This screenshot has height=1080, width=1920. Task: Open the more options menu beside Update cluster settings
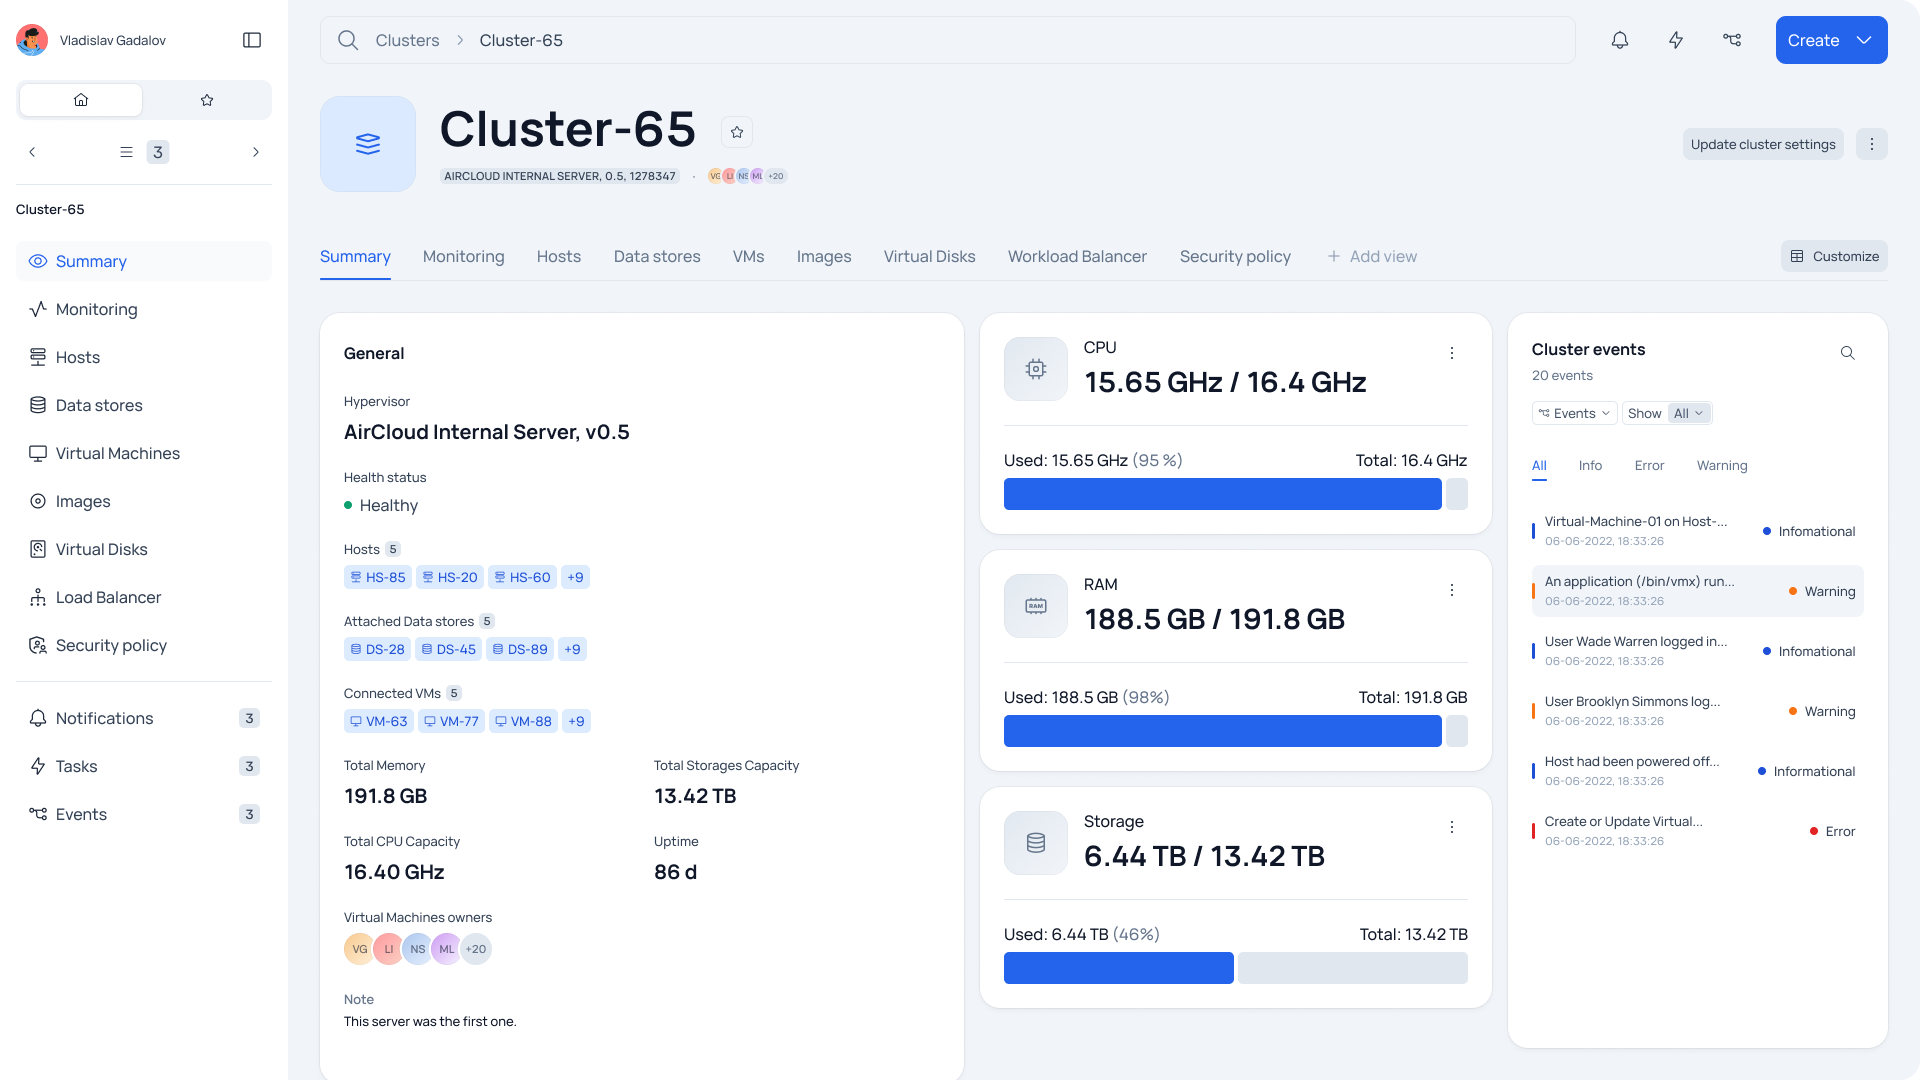[x=1871, y=144]
